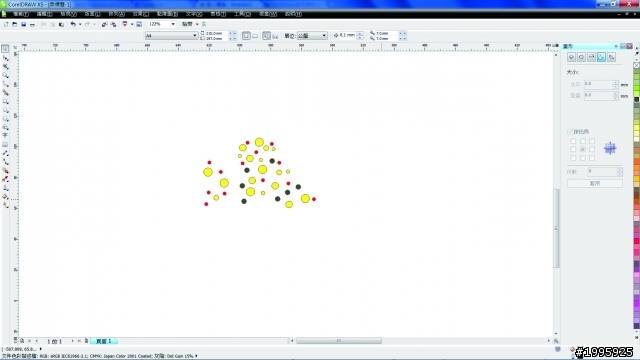
Task: Open the zoom level 122% dropdown
Action: click(173, 24)
